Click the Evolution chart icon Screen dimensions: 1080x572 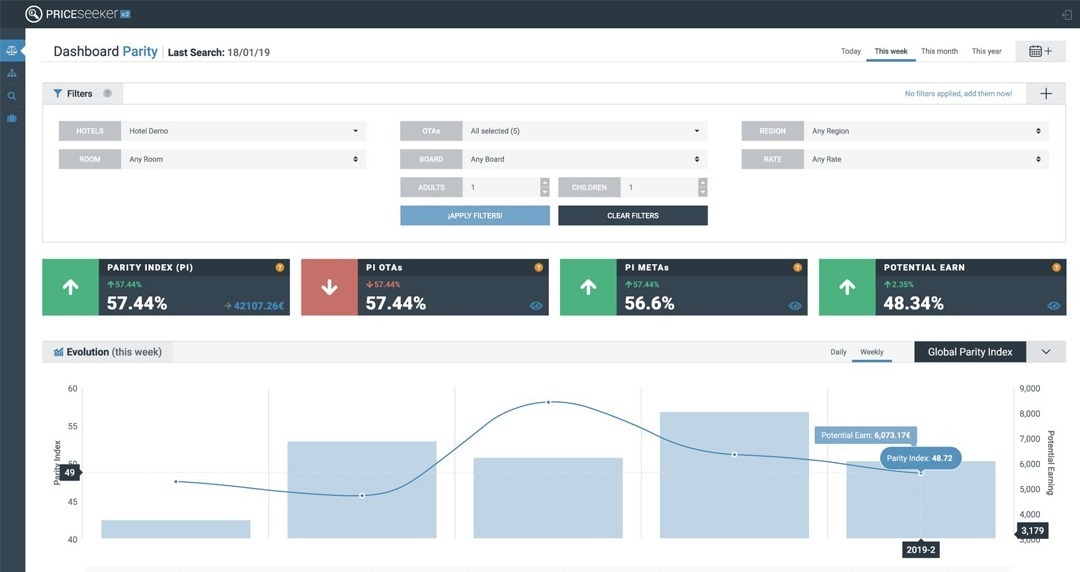[59, 352]
